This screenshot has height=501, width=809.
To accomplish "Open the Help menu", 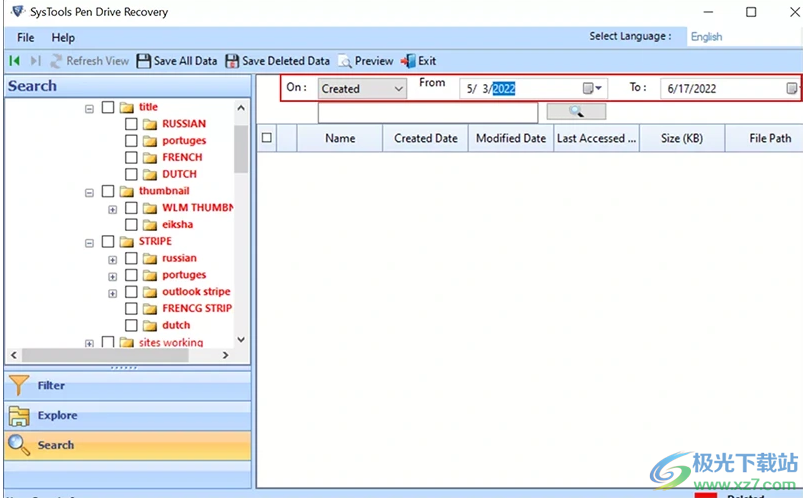I will coord(63,38).
